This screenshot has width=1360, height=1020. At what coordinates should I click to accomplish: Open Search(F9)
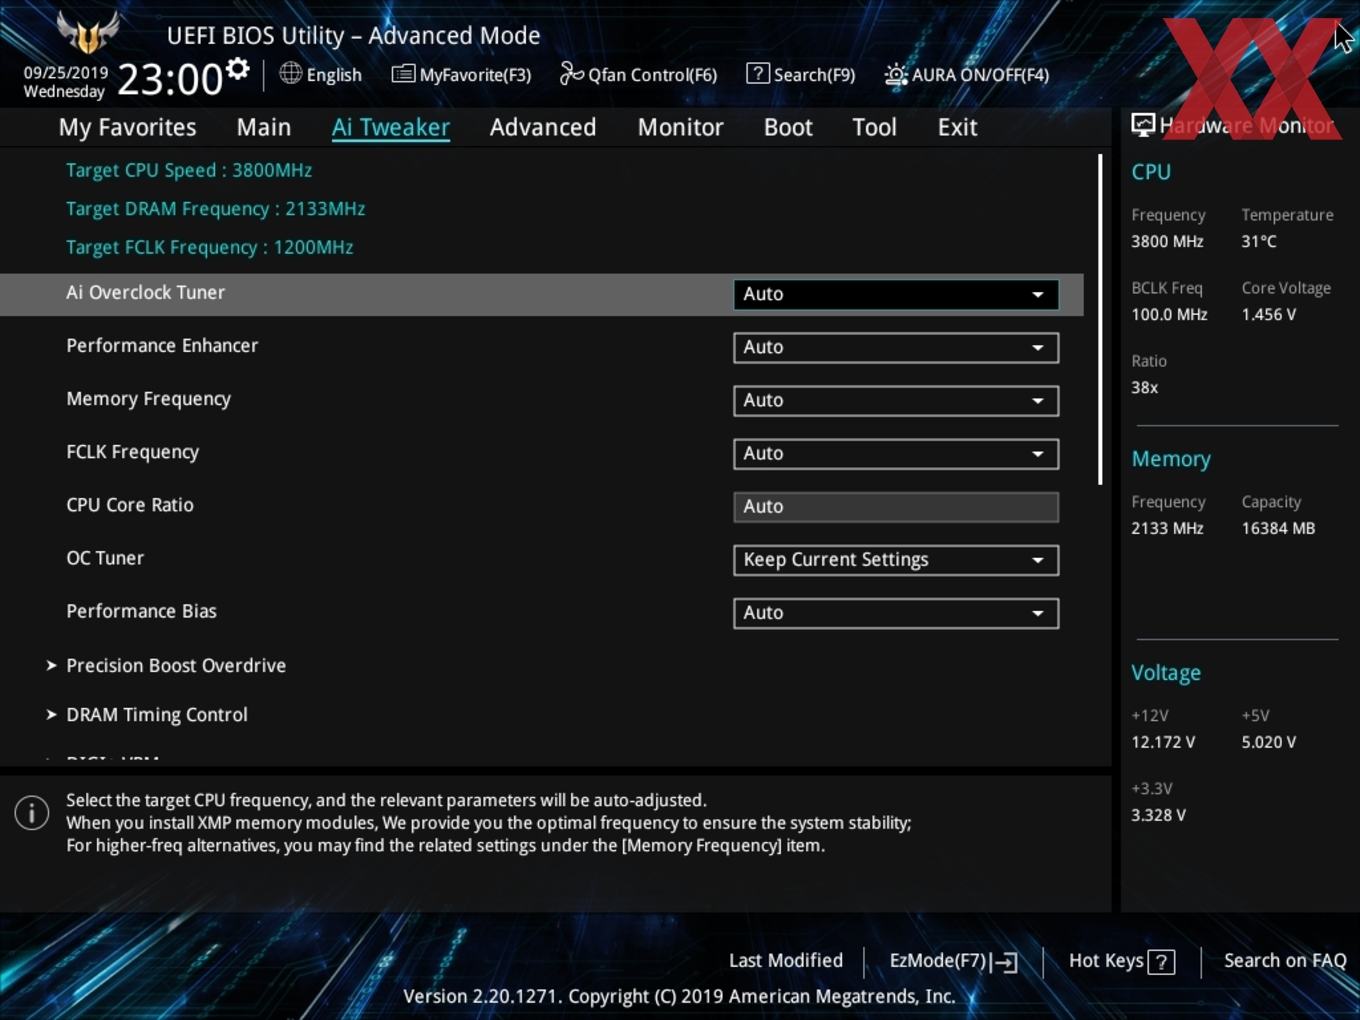point(801,74)
